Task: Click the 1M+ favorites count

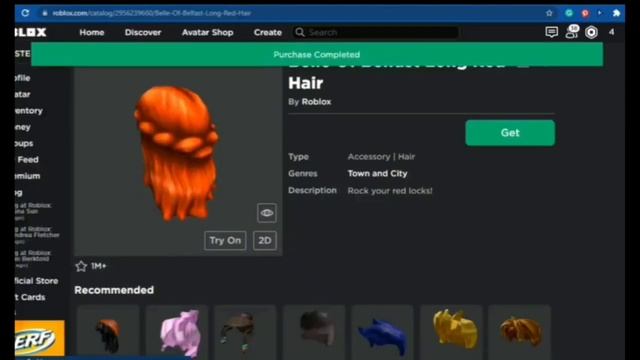Action: [99, 266]
